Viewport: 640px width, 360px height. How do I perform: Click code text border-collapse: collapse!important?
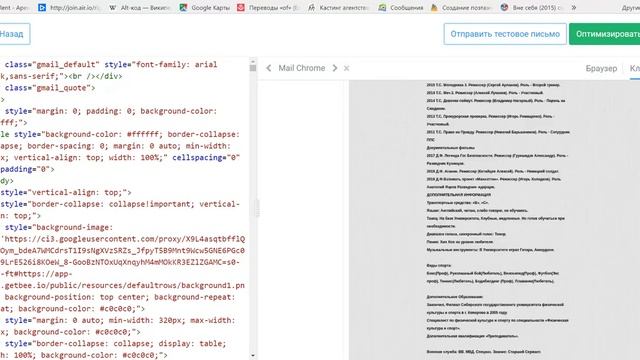110,204
